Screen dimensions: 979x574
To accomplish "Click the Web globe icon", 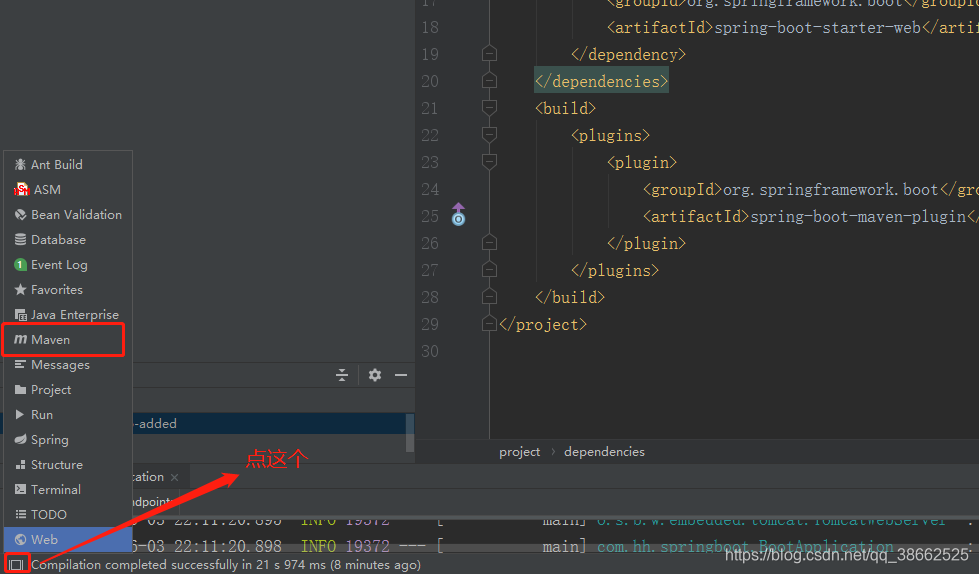I will point(20,539).
